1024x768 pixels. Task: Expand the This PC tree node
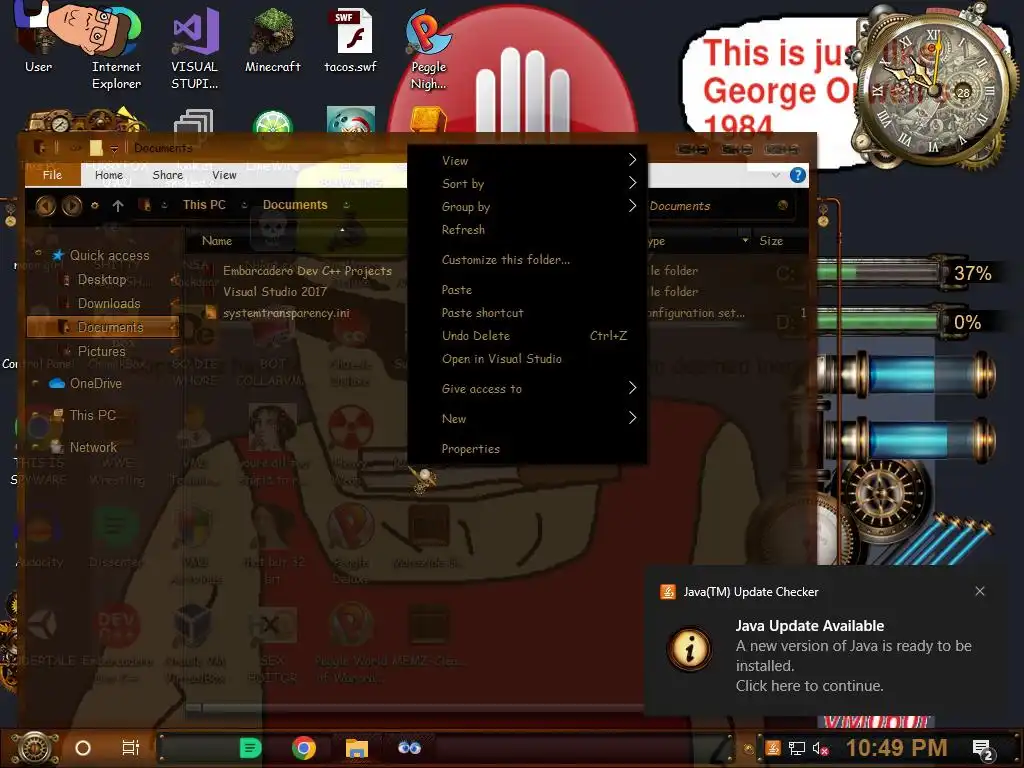coord(35,415)
